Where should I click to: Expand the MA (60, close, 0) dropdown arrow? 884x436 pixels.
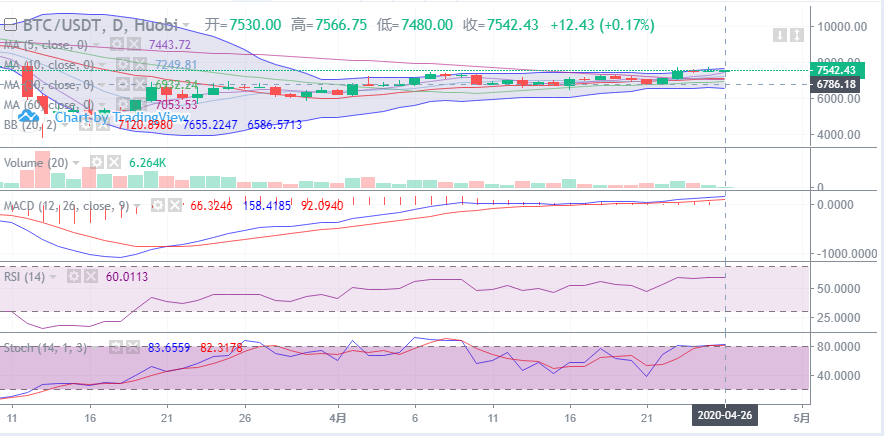coord(104,105)
